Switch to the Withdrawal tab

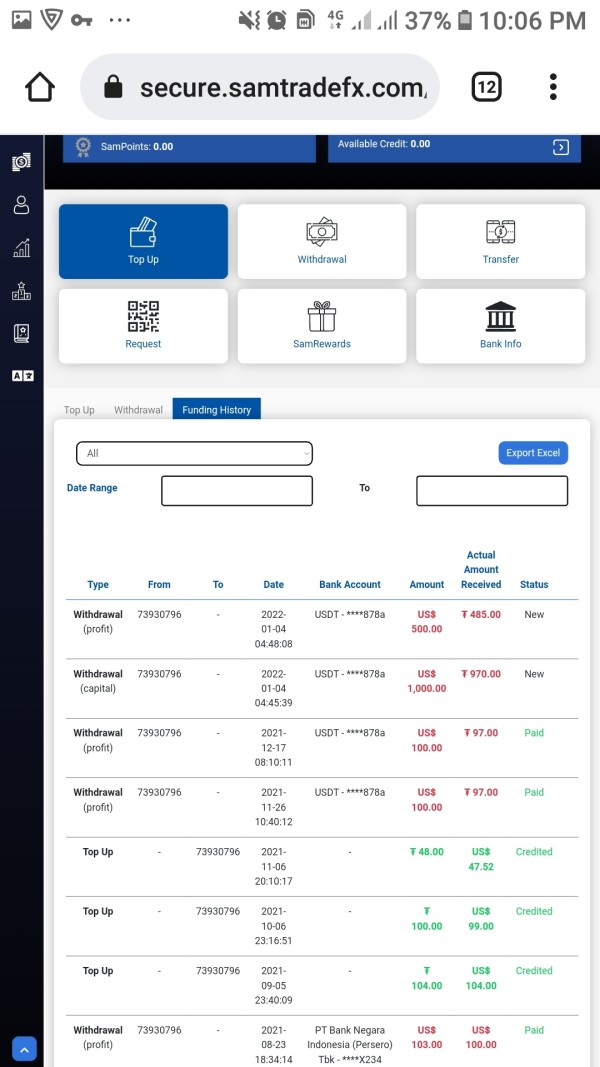click(138, 410)
